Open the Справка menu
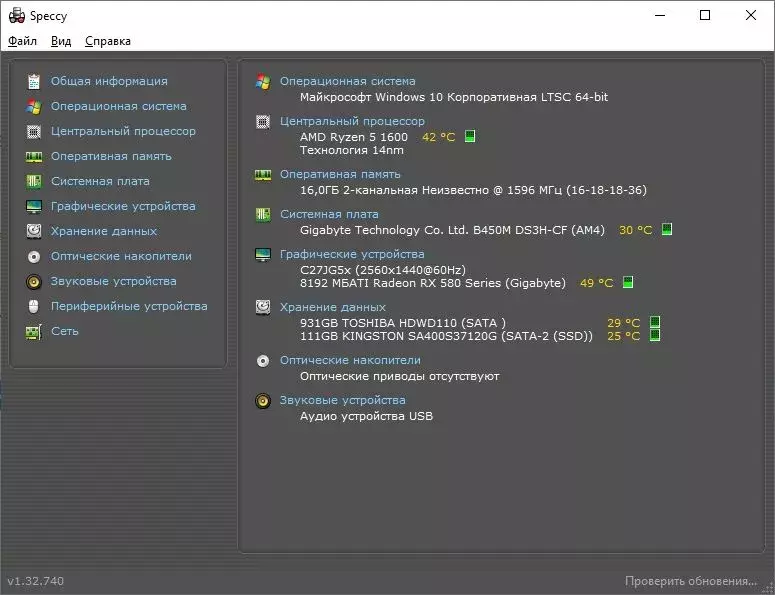 108,41
